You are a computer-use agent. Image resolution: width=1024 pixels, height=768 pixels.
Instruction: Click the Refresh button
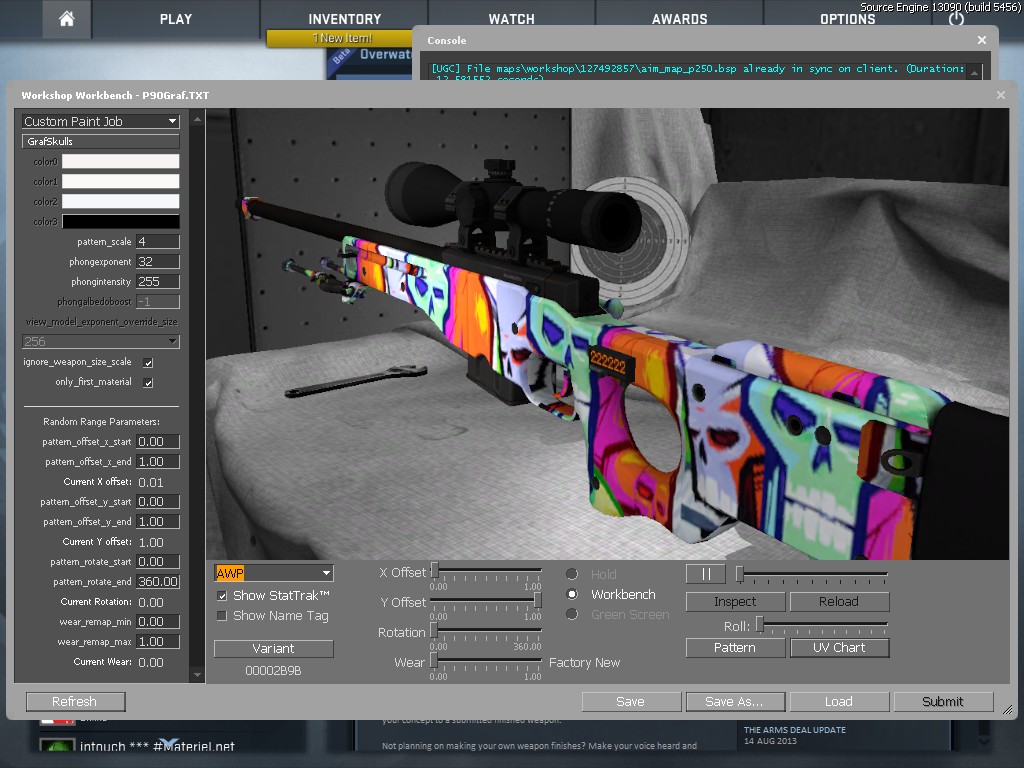pyautogui.click(x=75, y=701)
